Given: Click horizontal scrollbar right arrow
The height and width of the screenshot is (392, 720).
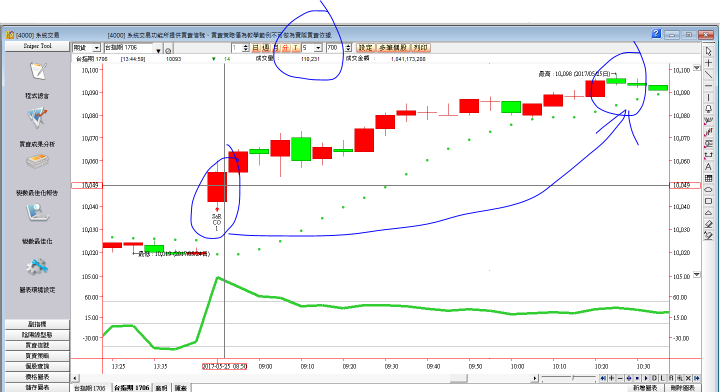Looking at the screenshot, I should click(534, 378).
